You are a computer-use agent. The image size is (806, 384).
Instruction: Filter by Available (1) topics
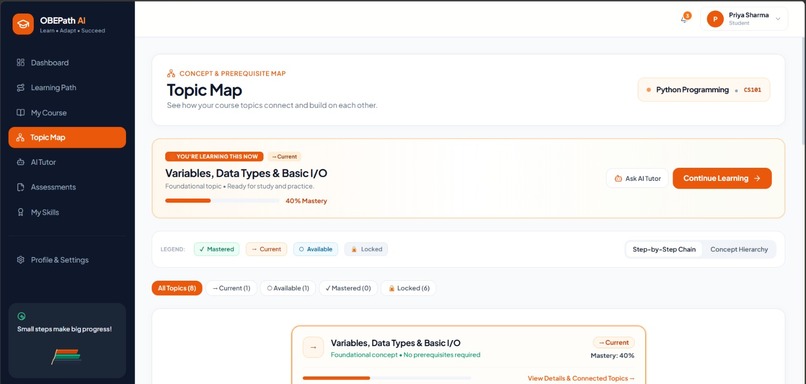(x=288, y=288)
